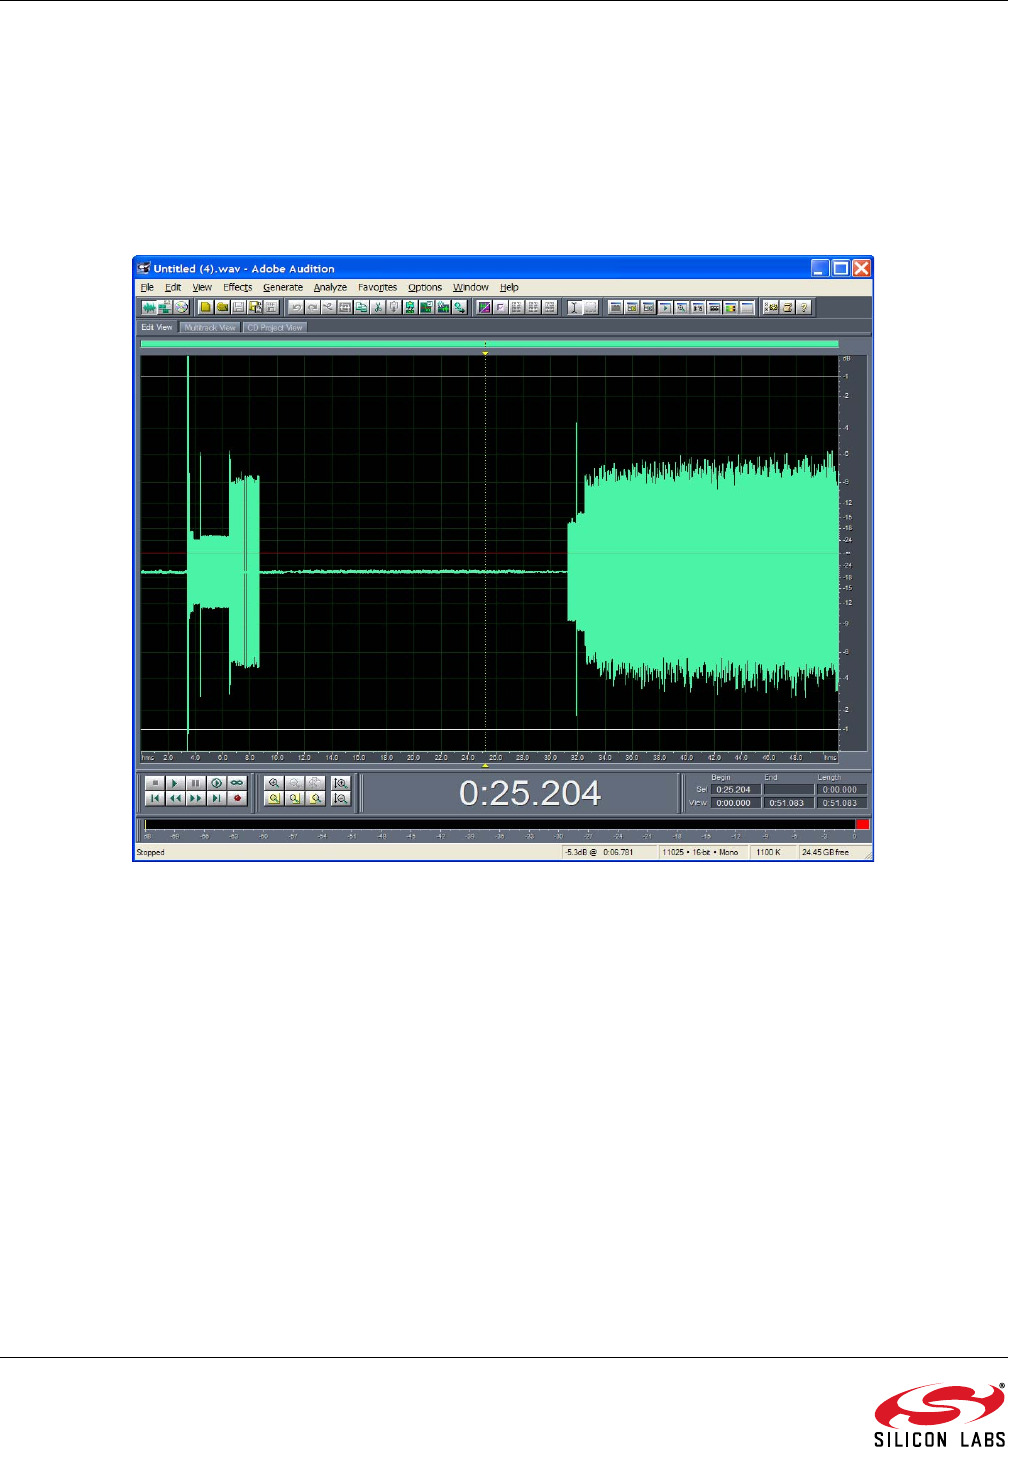Click Go to Beginning transport icon

154,798
